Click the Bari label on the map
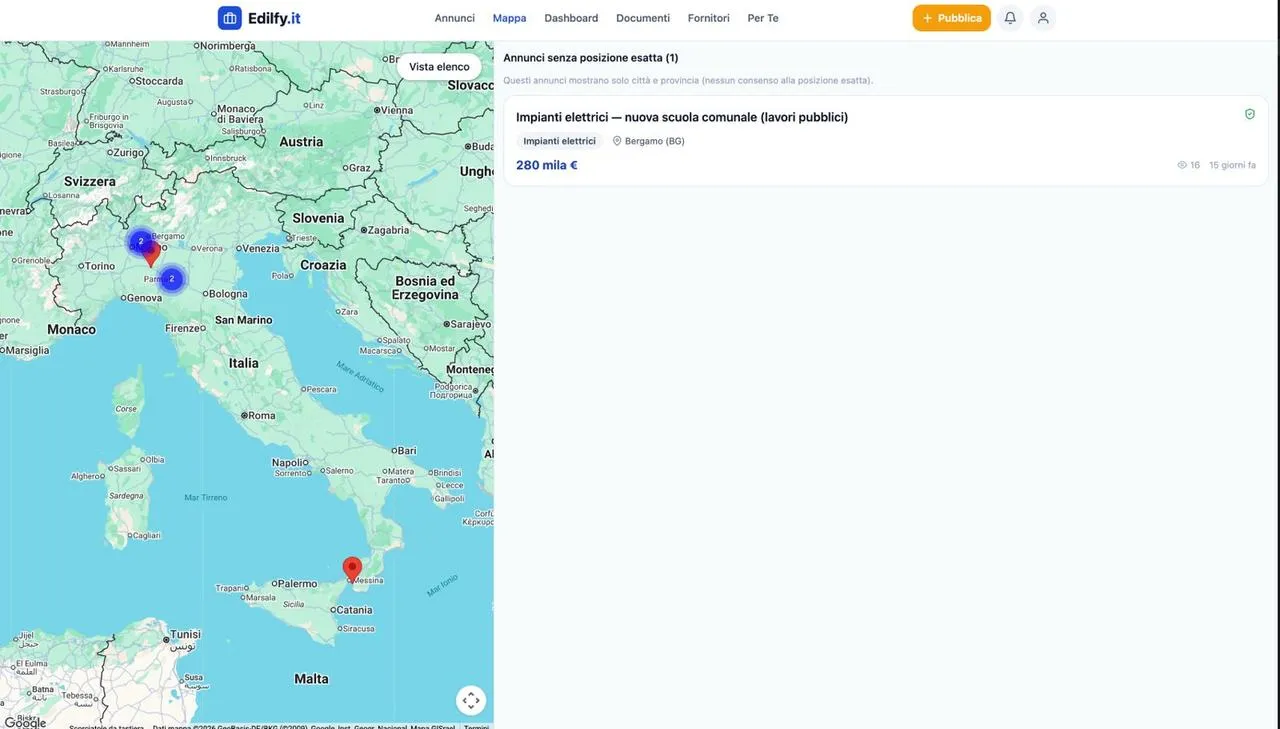 [x=406, y=451]
